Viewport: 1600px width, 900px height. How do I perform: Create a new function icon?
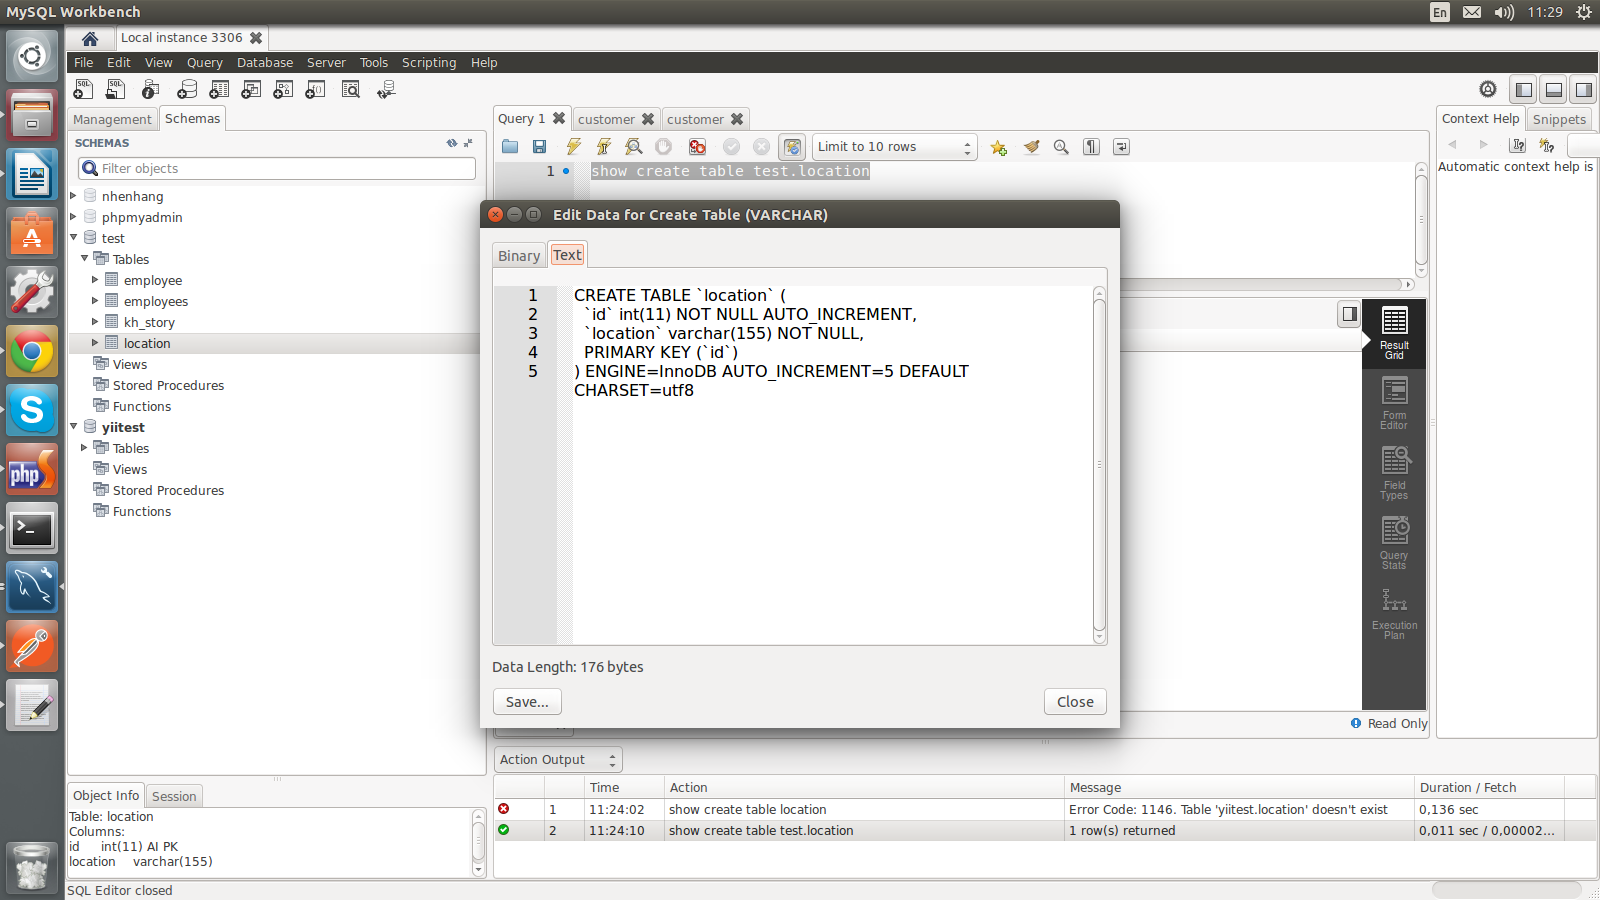pos(315,90)
